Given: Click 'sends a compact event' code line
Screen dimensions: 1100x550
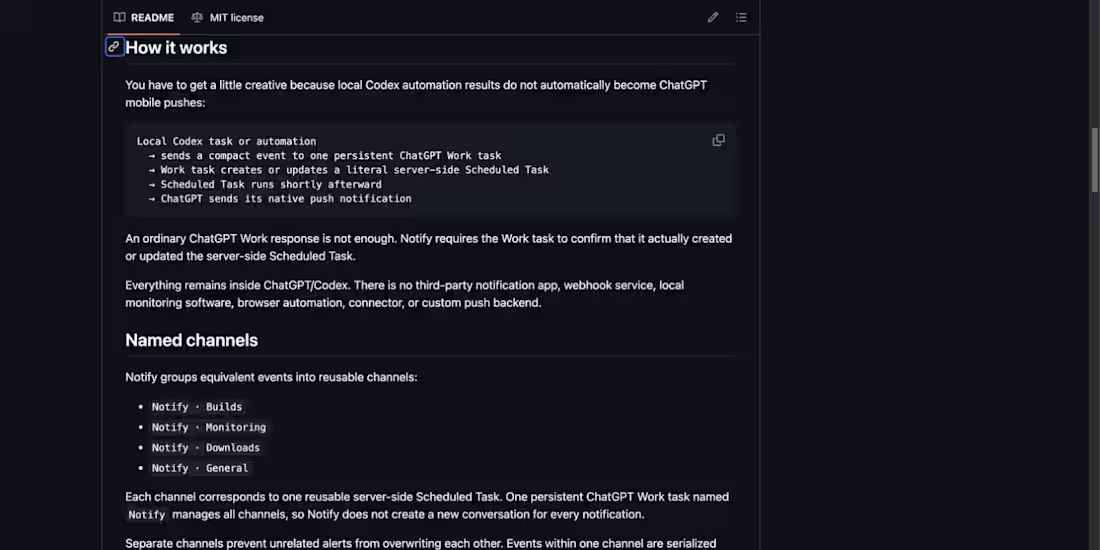Looking at the screenshot, I should 325,156.
